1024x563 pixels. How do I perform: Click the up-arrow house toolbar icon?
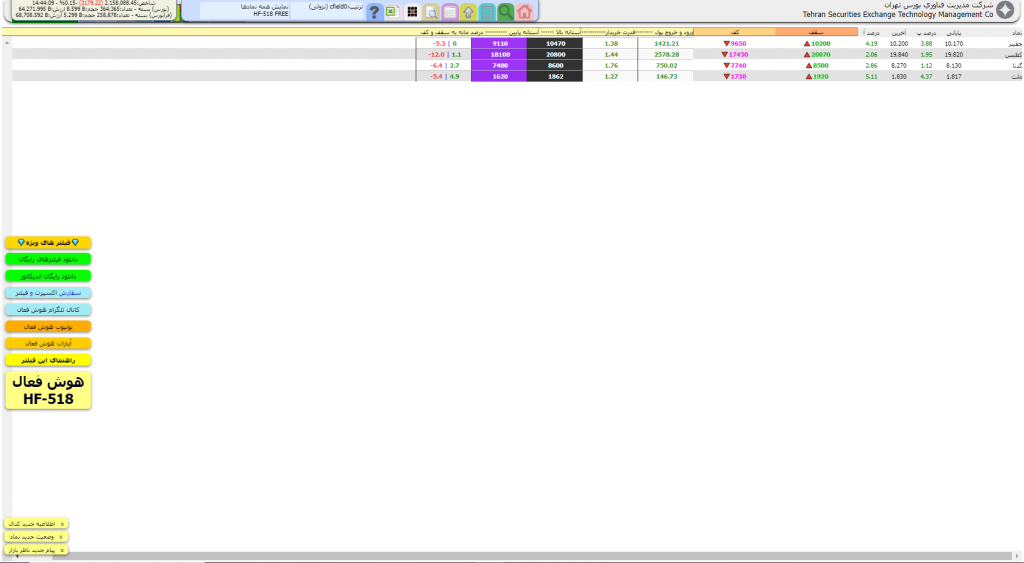pos(468,11)
